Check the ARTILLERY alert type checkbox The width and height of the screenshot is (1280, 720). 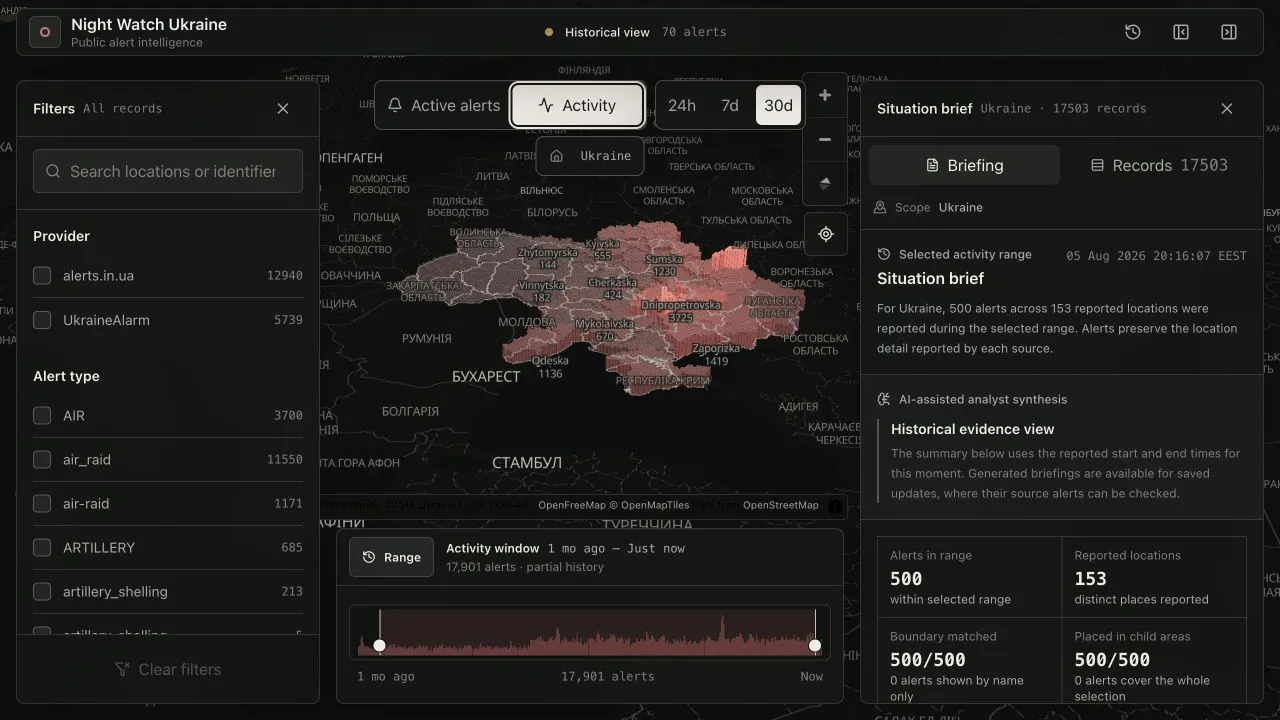42,547
